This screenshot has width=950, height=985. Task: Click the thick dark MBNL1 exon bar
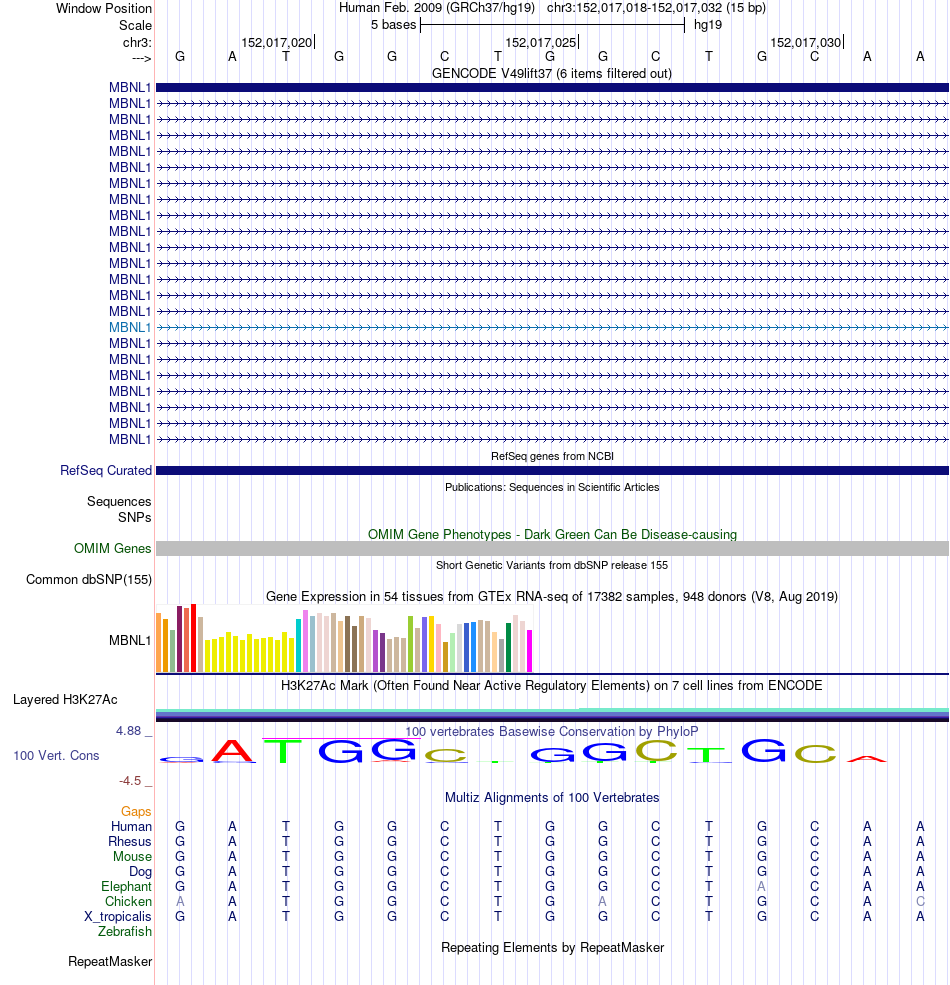(552, 87)
